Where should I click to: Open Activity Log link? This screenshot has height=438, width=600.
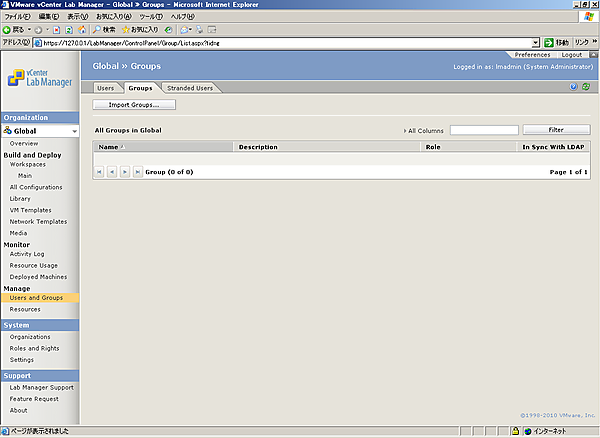27,254
